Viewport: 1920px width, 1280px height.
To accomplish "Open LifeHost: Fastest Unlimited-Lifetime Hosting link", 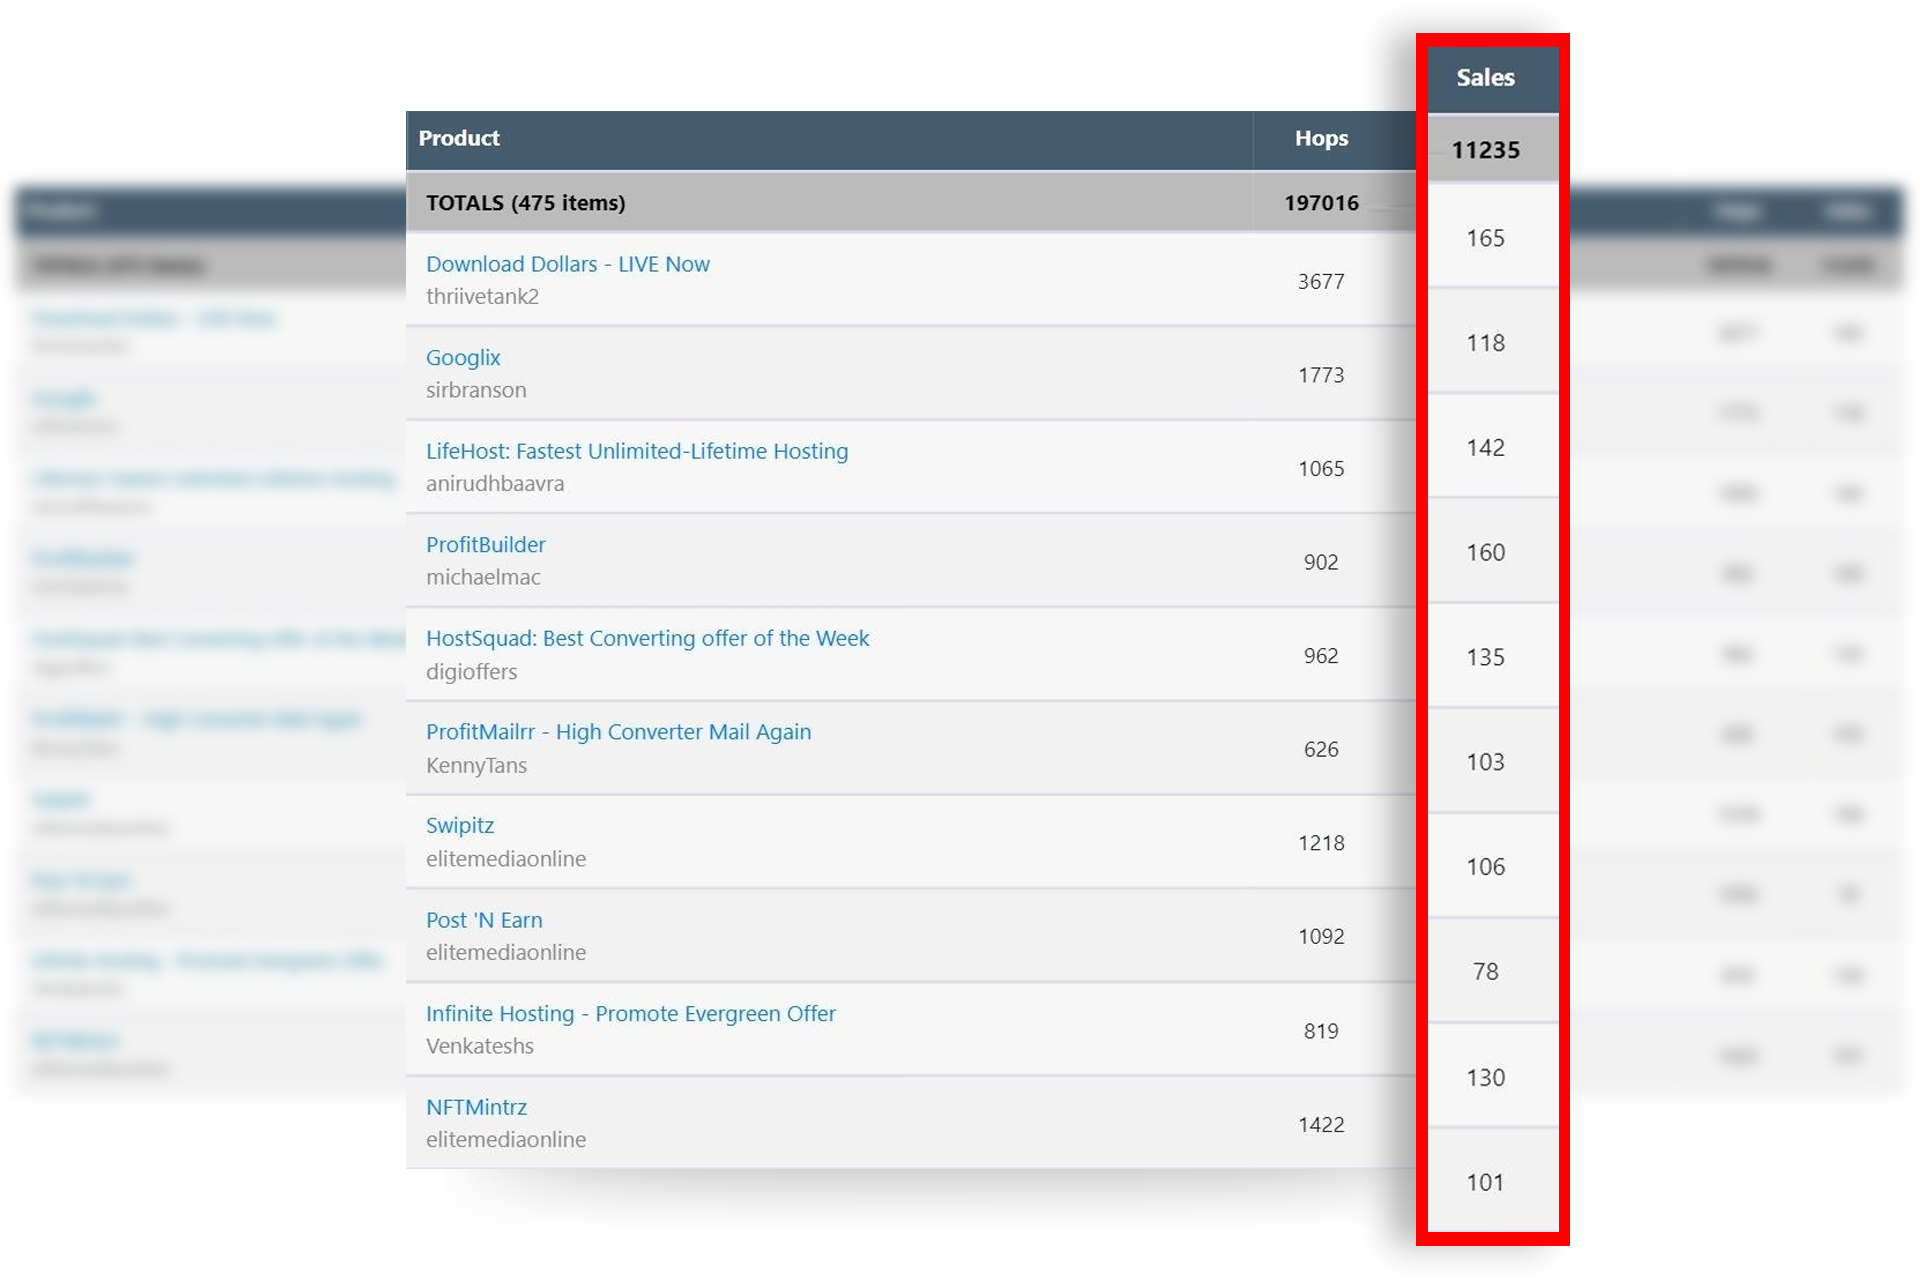I will point(637,451).
